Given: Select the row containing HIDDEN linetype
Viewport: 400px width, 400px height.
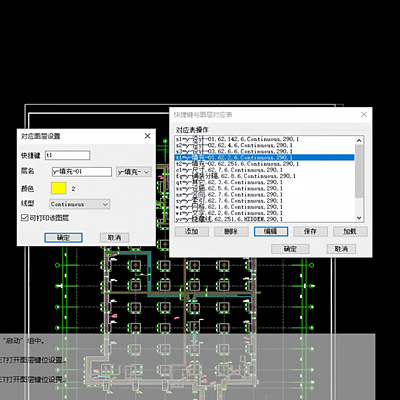Looking at the screenshot, I should pyautogui.click(x=265, y=219).
